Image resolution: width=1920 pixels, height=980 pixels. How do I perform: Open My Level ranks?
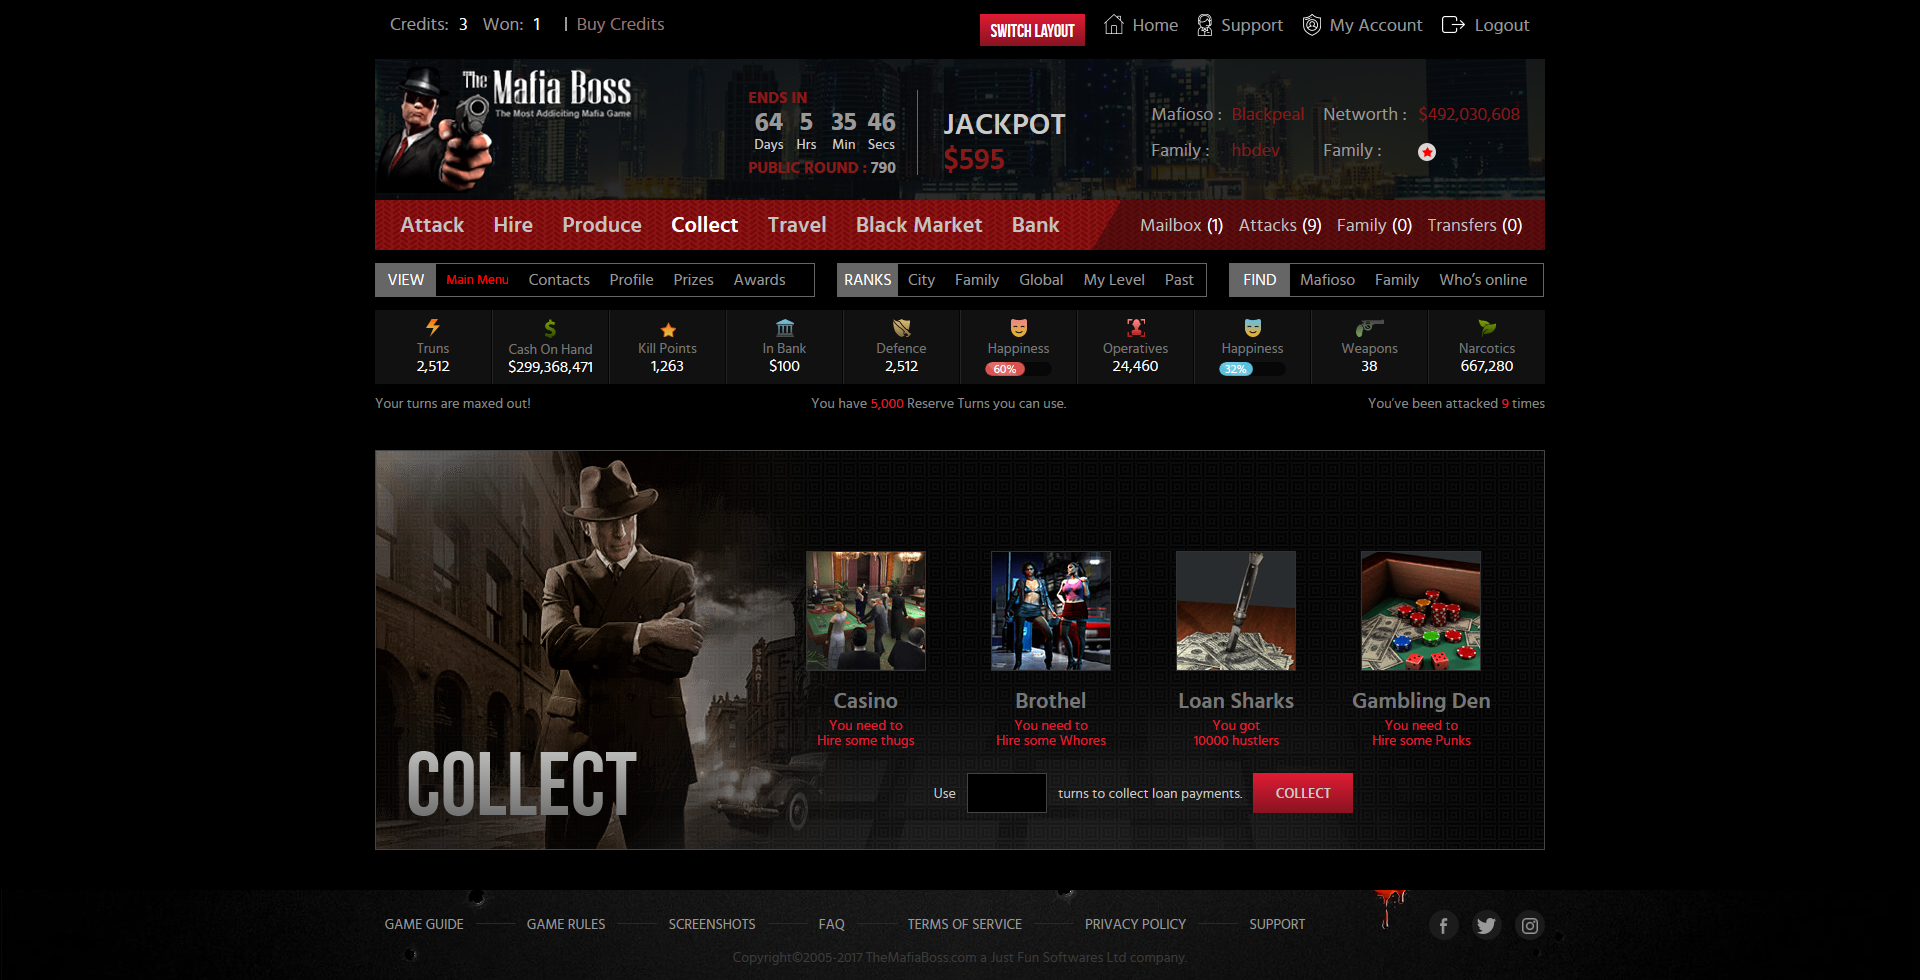click(x=1114, y=280)
